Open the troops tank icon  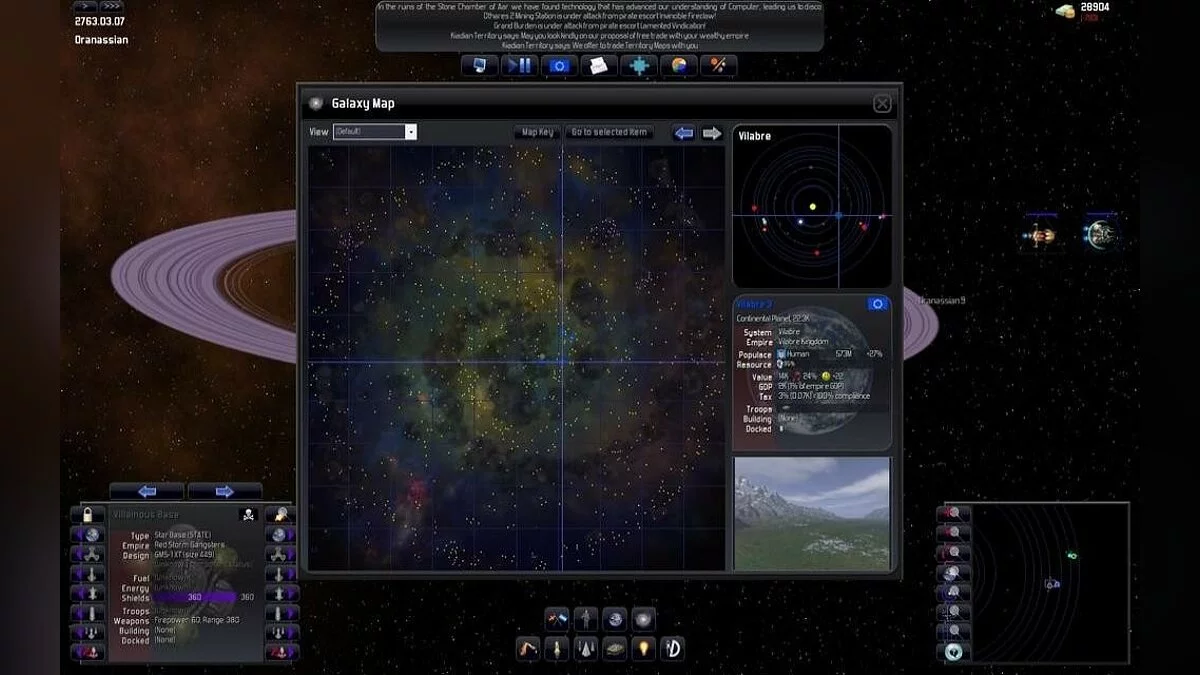pos(615,648)
